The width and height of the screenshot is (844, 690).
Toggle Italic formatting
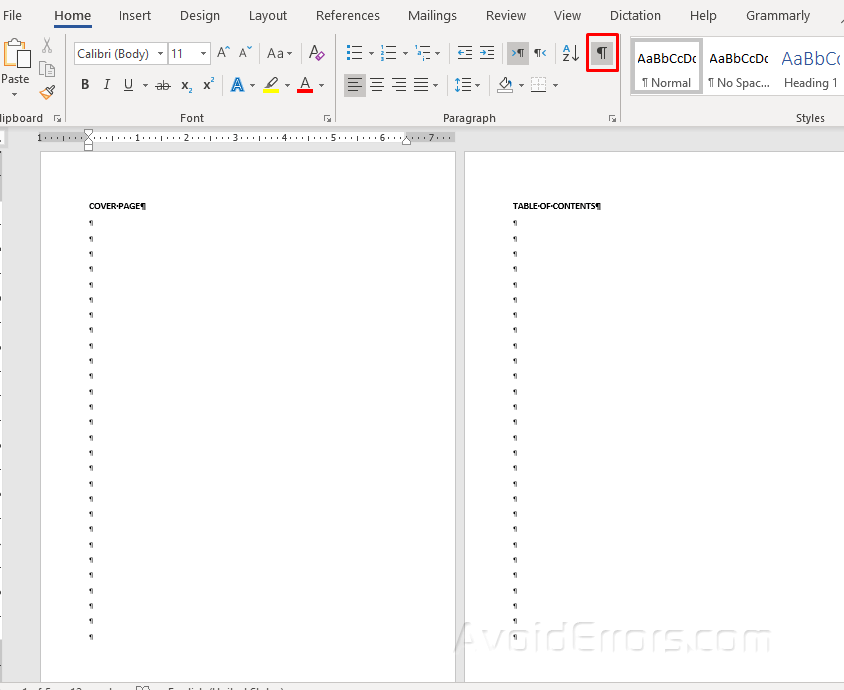pyautogui.click(x=107, y=85)
